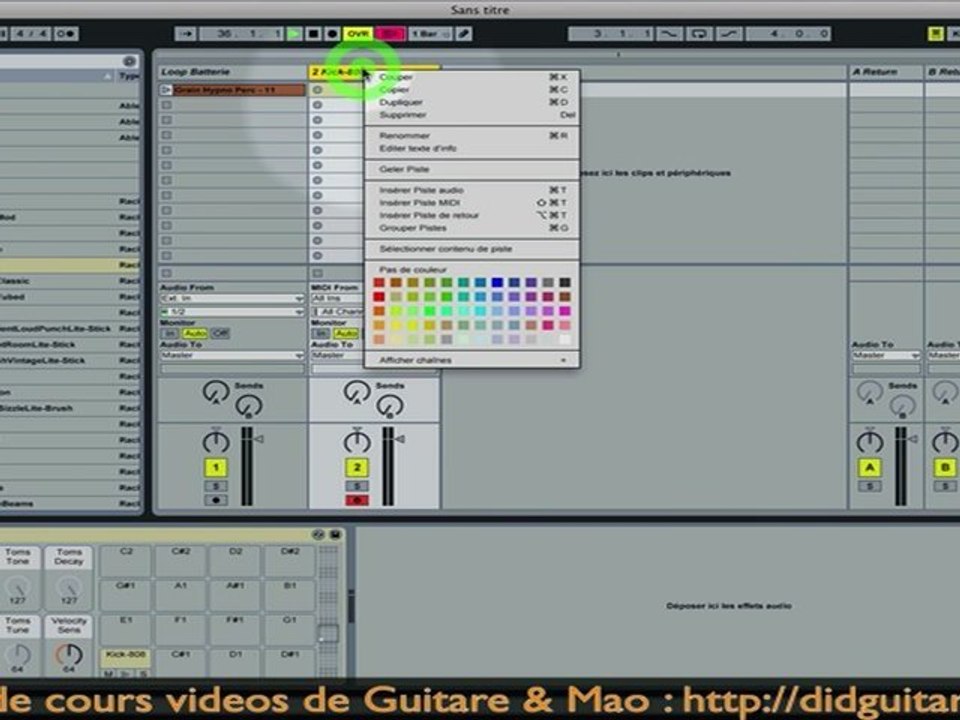Click A Return volume fader handle
The image size is (960, 720).
click(913, 439)
